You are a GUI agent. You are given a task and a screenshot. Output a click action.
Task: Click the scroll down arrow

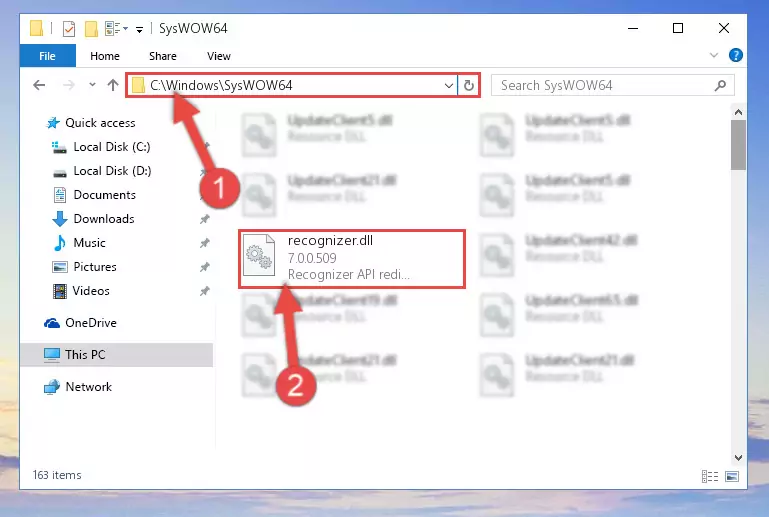tap(738, 458)
